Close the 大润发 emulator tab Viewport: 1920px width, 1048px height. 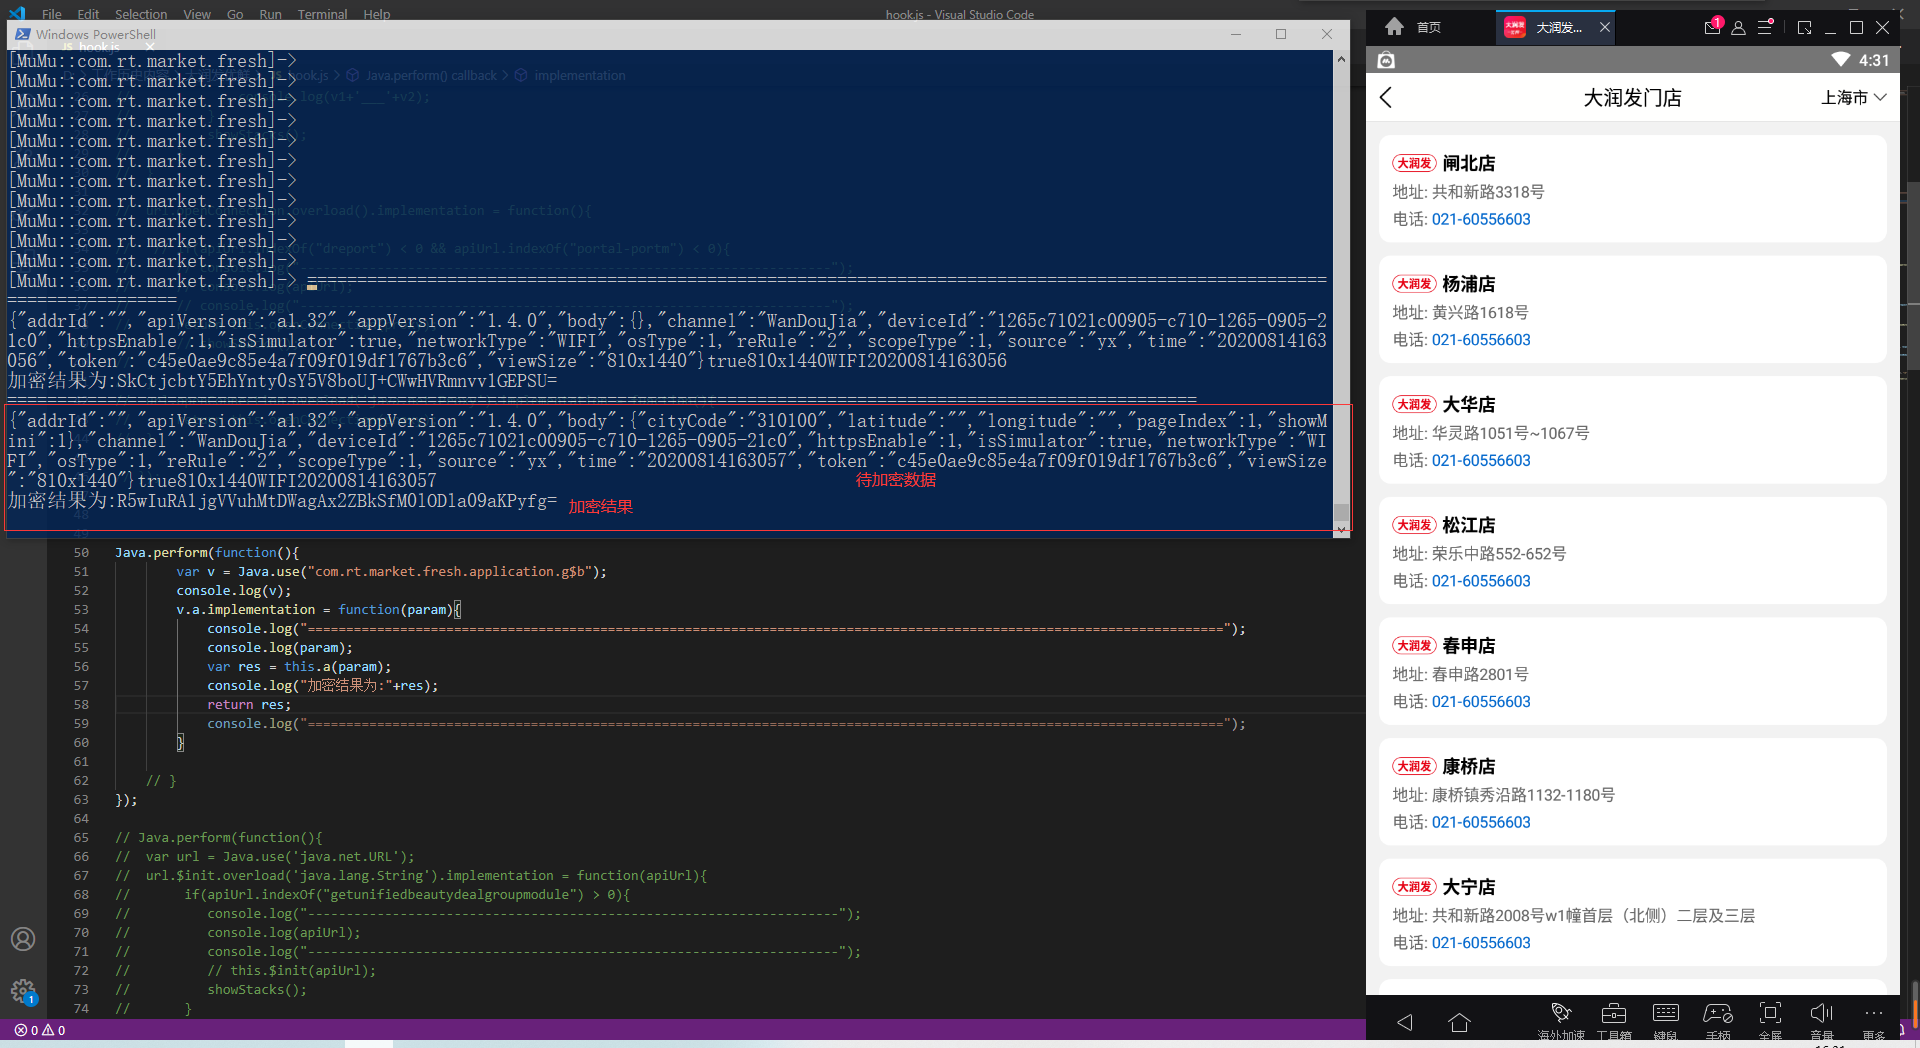[1605, 27]
